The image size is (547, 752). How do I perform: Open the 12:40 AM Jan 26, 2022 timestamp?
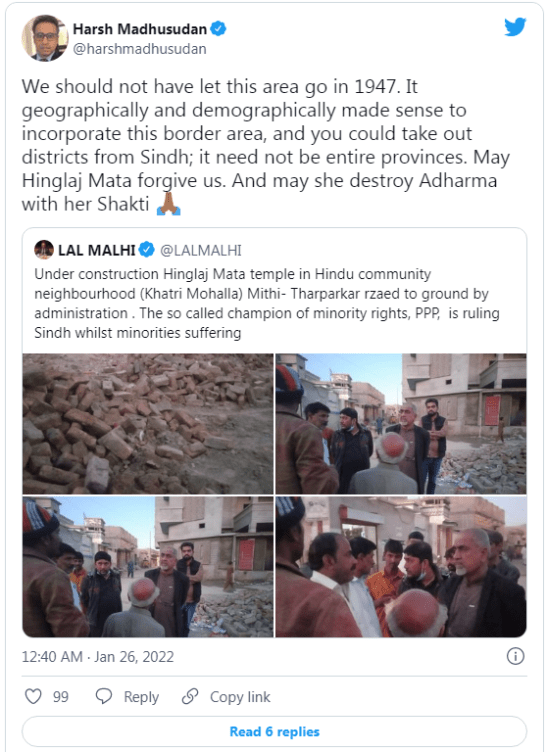(x=98, y=657)
